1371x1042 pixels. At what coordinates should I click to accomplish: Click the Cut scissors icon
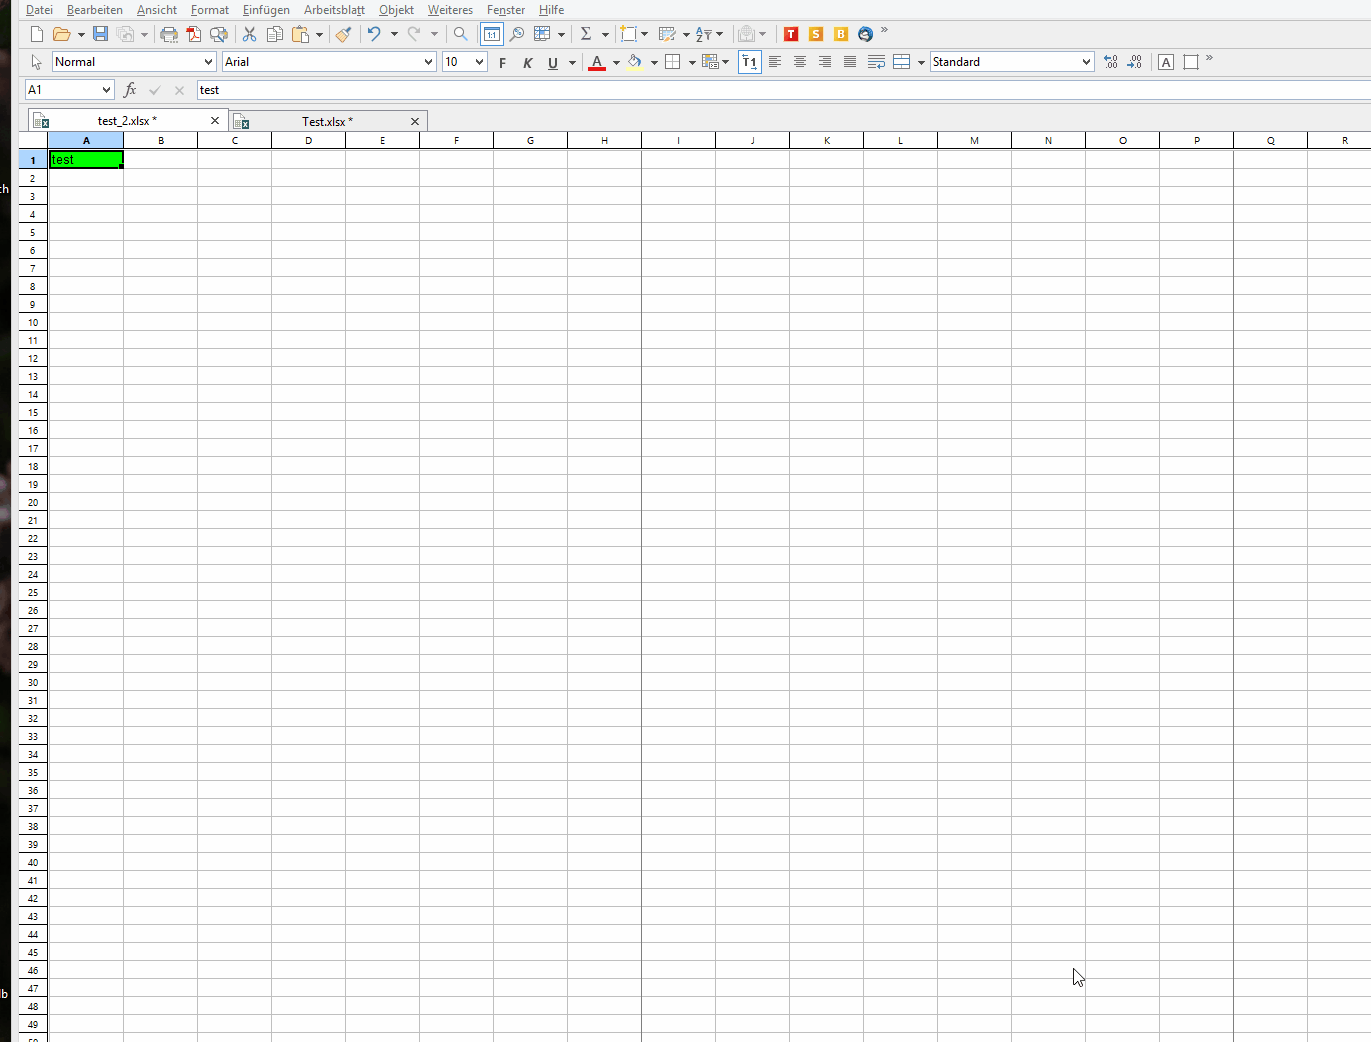click(249, 34)
